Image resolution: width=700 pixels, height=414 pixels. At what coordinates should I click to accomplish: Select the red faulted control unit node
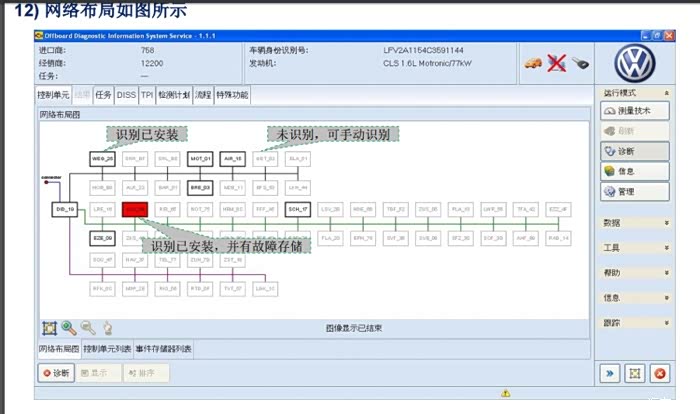click(135, 209)
